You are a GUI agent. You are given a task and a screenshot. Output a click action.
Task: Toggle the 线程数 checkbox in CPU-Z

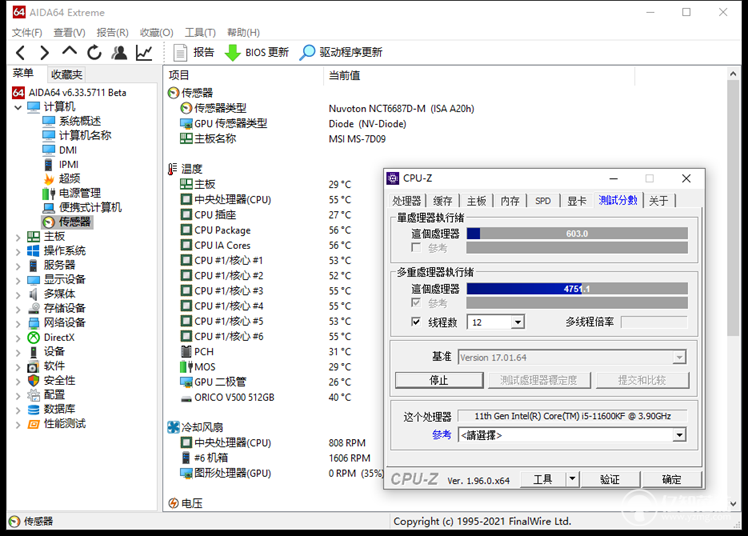[416, 322]
